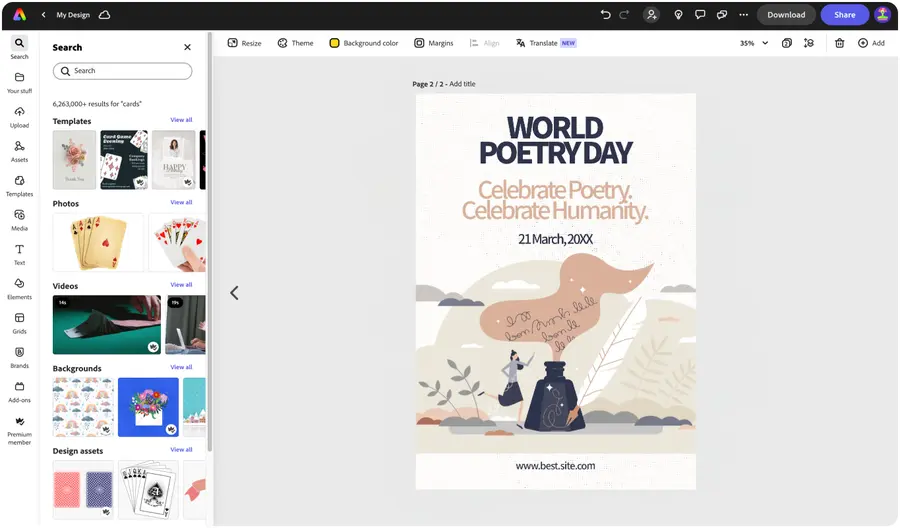
Task: Open the layer order icon in toolbar
Action: 809,43
